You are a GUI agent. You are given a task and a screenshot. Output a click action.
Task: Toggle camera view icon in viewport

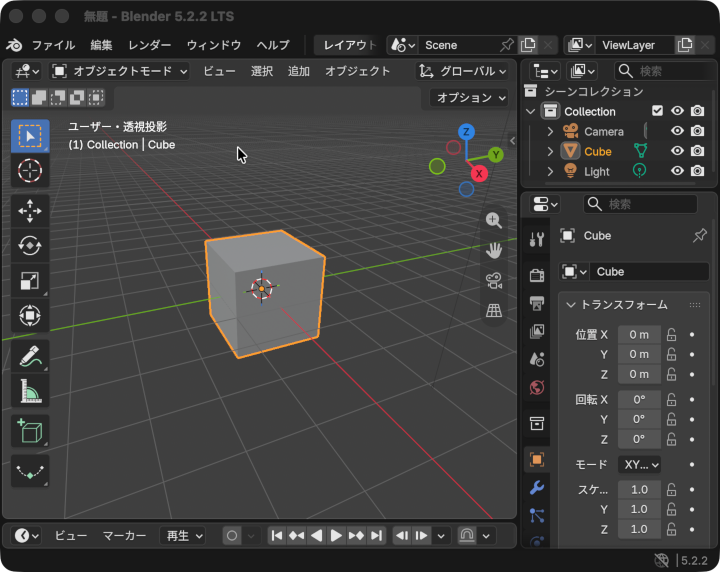[x=494, y=280]
